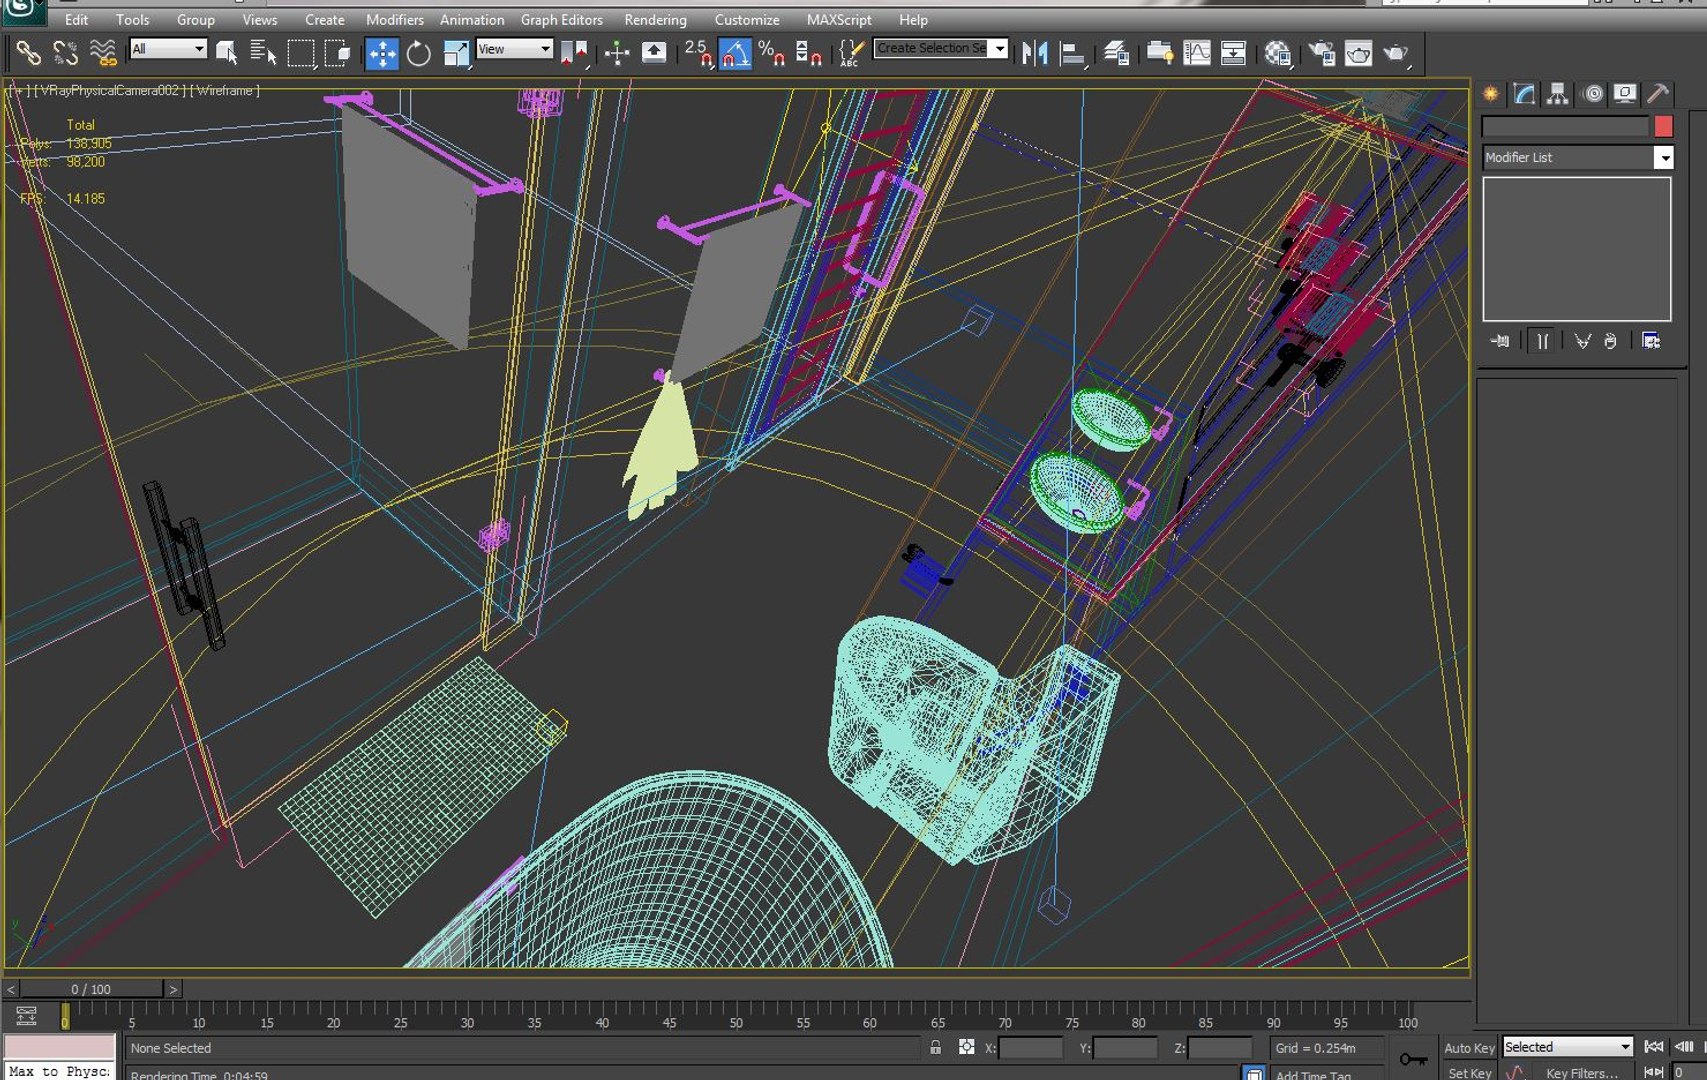Open Material Editor icon
This screenshot has width=1707, height=1080.
click(x=1278, y=53)
